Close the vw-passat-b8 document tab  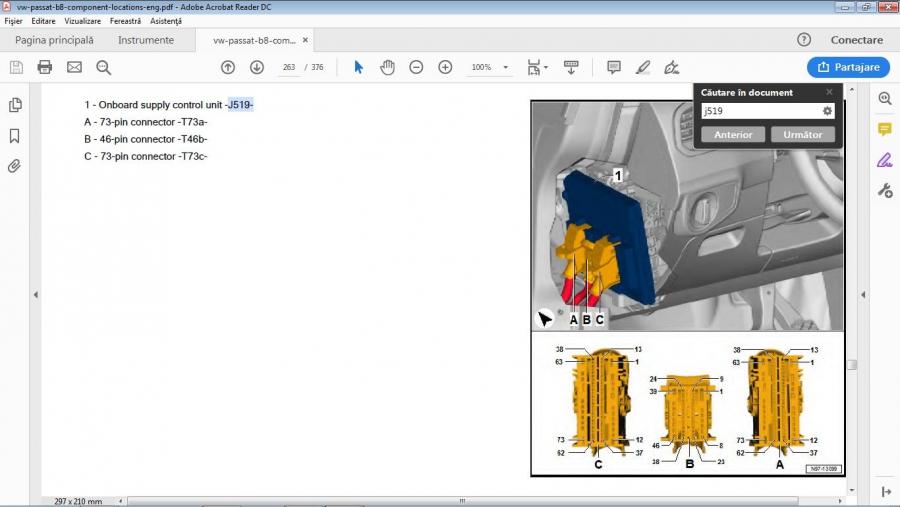click(306, 40)
